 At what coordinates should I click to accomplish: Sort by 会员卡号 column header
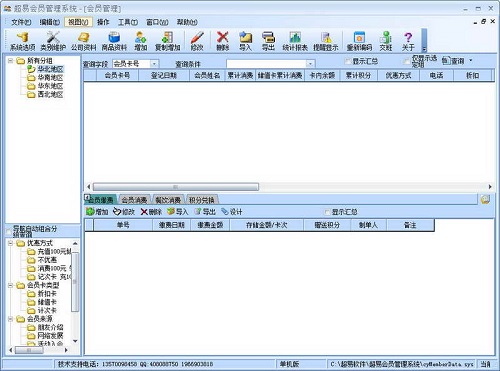[117, 75]
